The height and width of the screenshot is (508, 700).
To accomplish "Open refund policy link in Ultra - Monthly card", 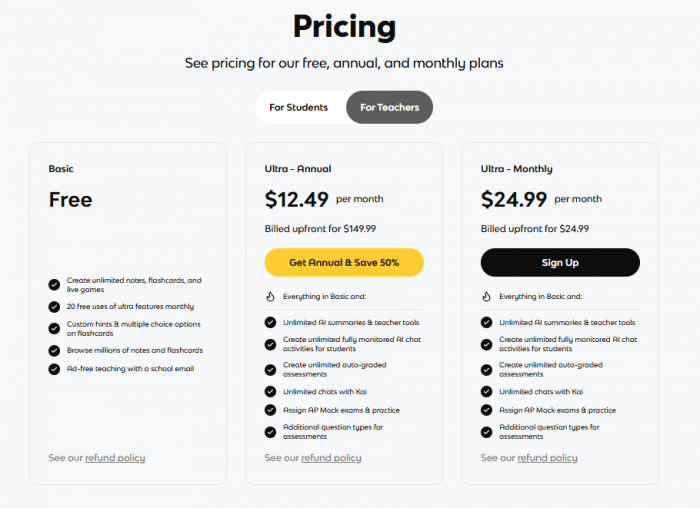I will click(547, 458).
